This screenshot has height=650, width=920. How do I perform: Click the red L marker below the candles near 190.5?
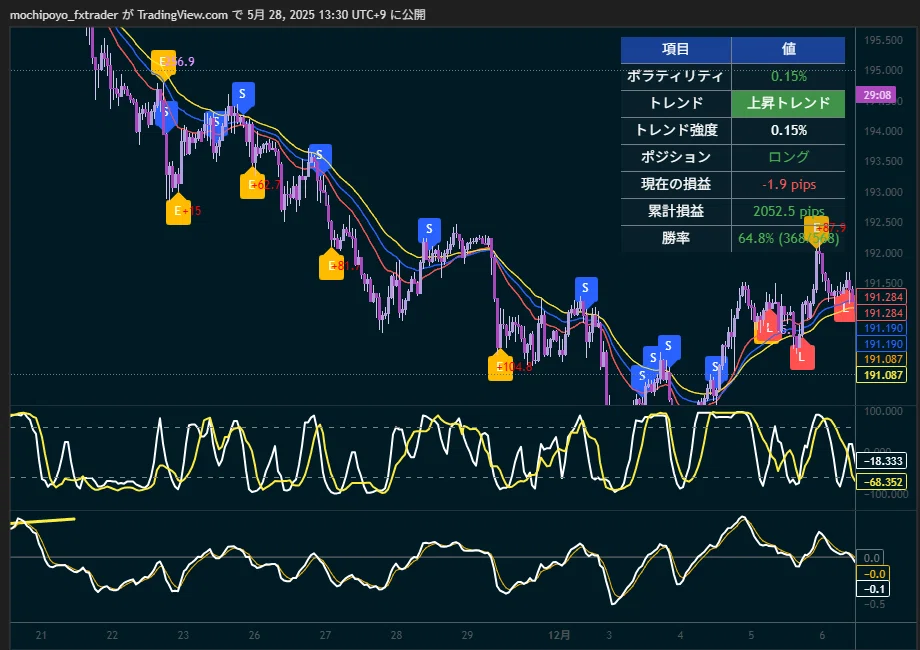(802, 356)
